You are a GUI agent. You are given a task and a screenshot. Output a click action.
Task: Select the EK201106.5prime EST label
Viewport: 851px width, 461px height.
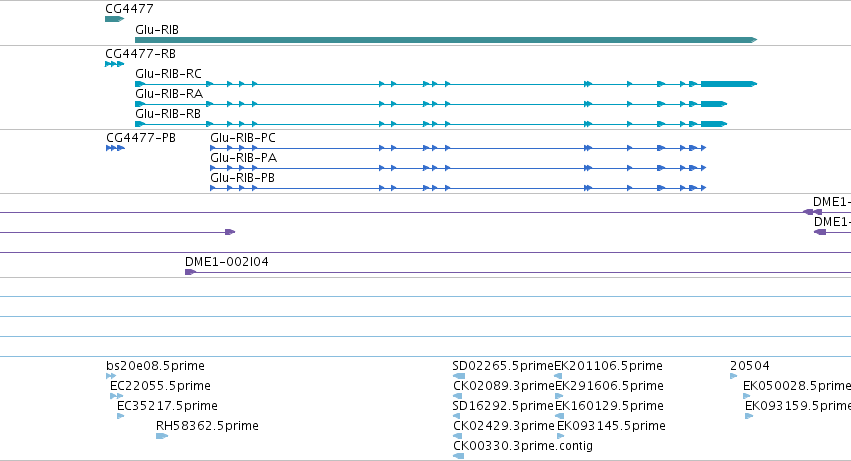pos(608,366)
